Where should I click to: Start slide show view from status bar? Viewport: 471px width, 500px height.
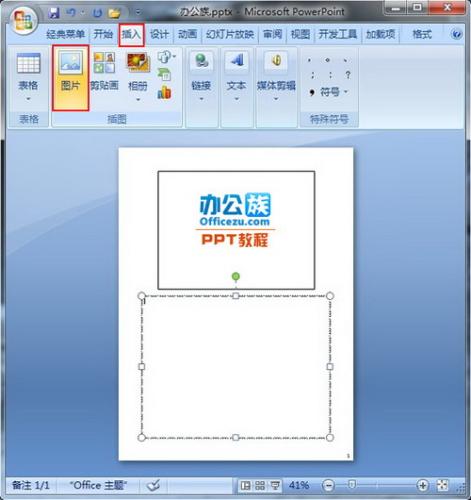(275, 485)
